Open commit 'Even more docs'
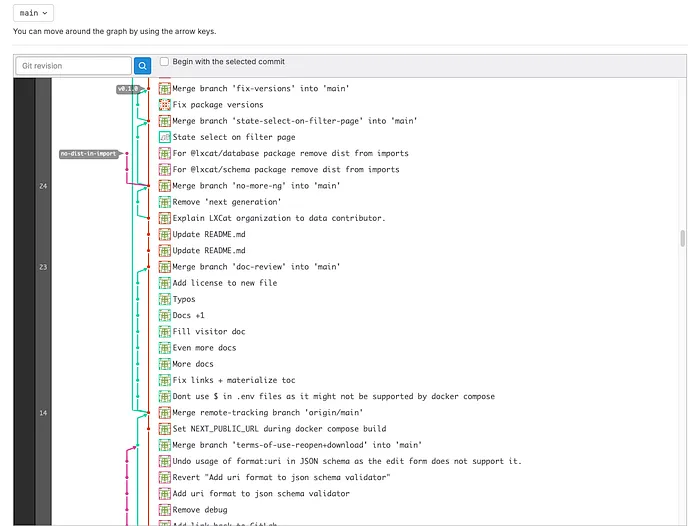The width and height of the screenshot is (700, 526). point(204,347)
